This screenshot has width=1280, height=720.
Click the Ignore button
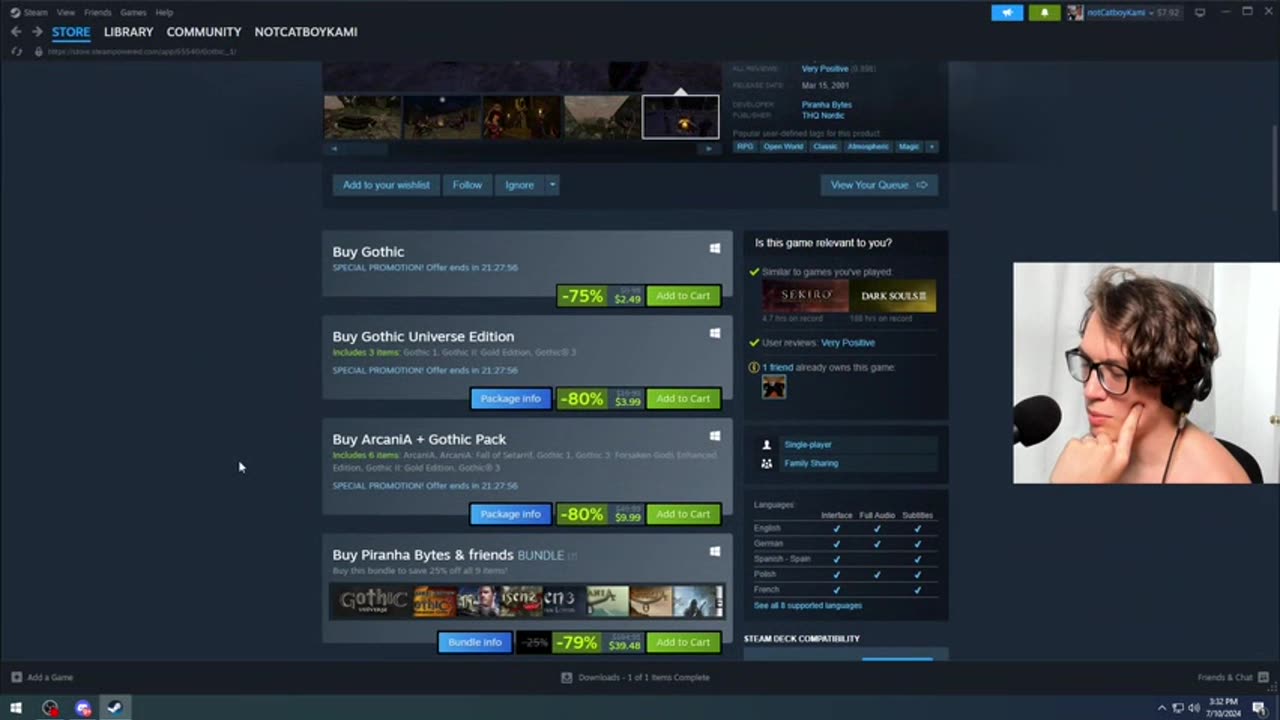(x=519, y=185)
